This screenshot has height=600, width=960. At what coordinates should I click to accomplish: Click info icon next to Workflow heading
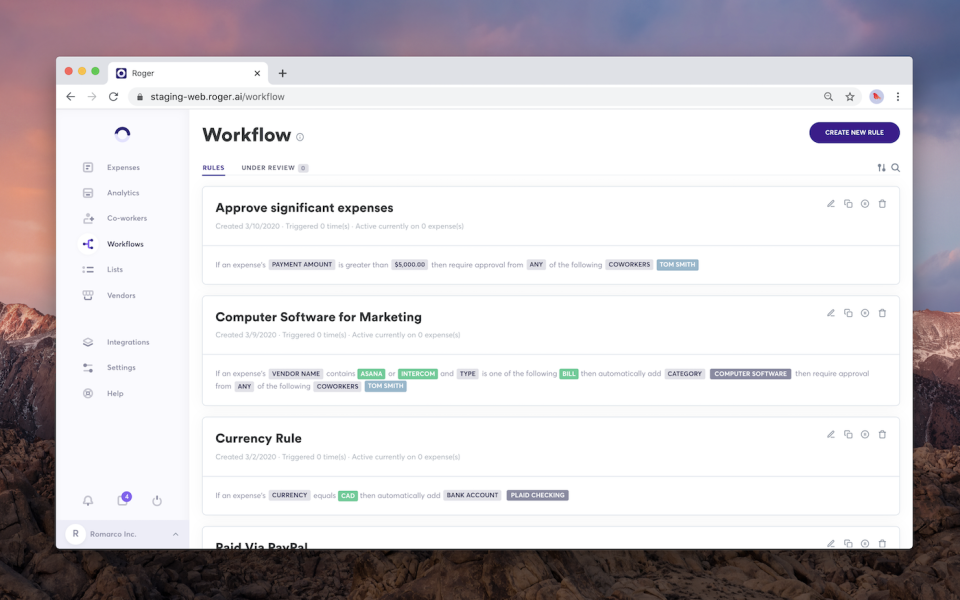click(300, 137)
